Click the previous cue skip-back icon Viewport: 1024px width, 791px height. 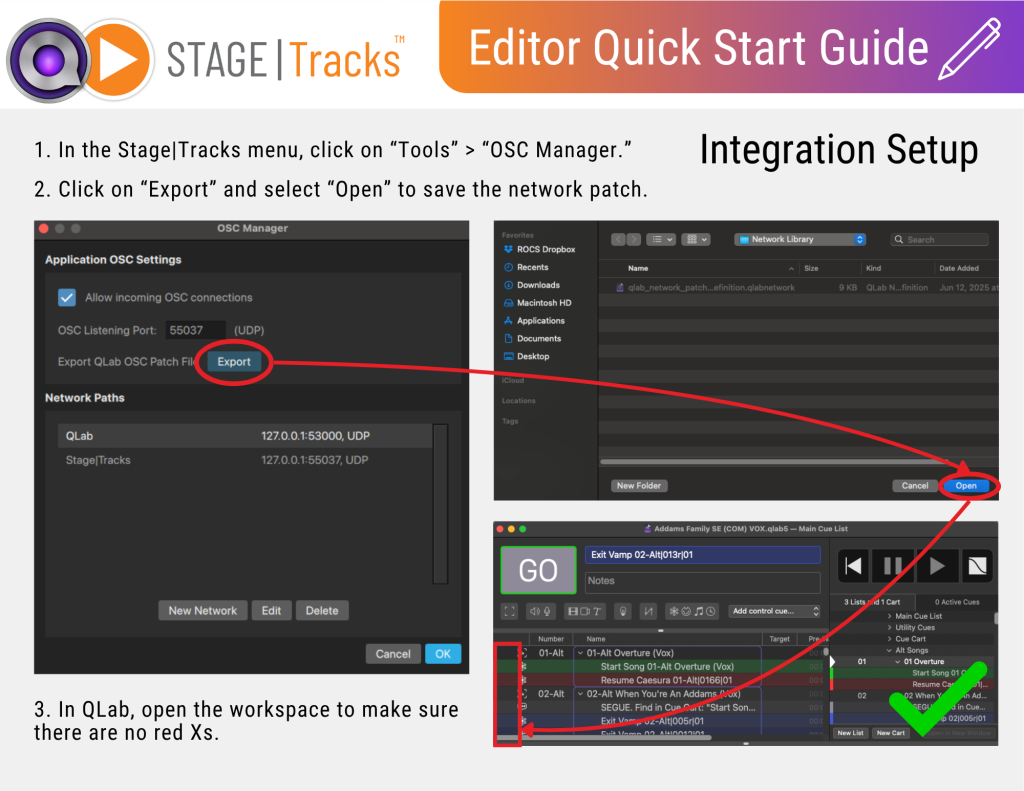coord(852,566)
